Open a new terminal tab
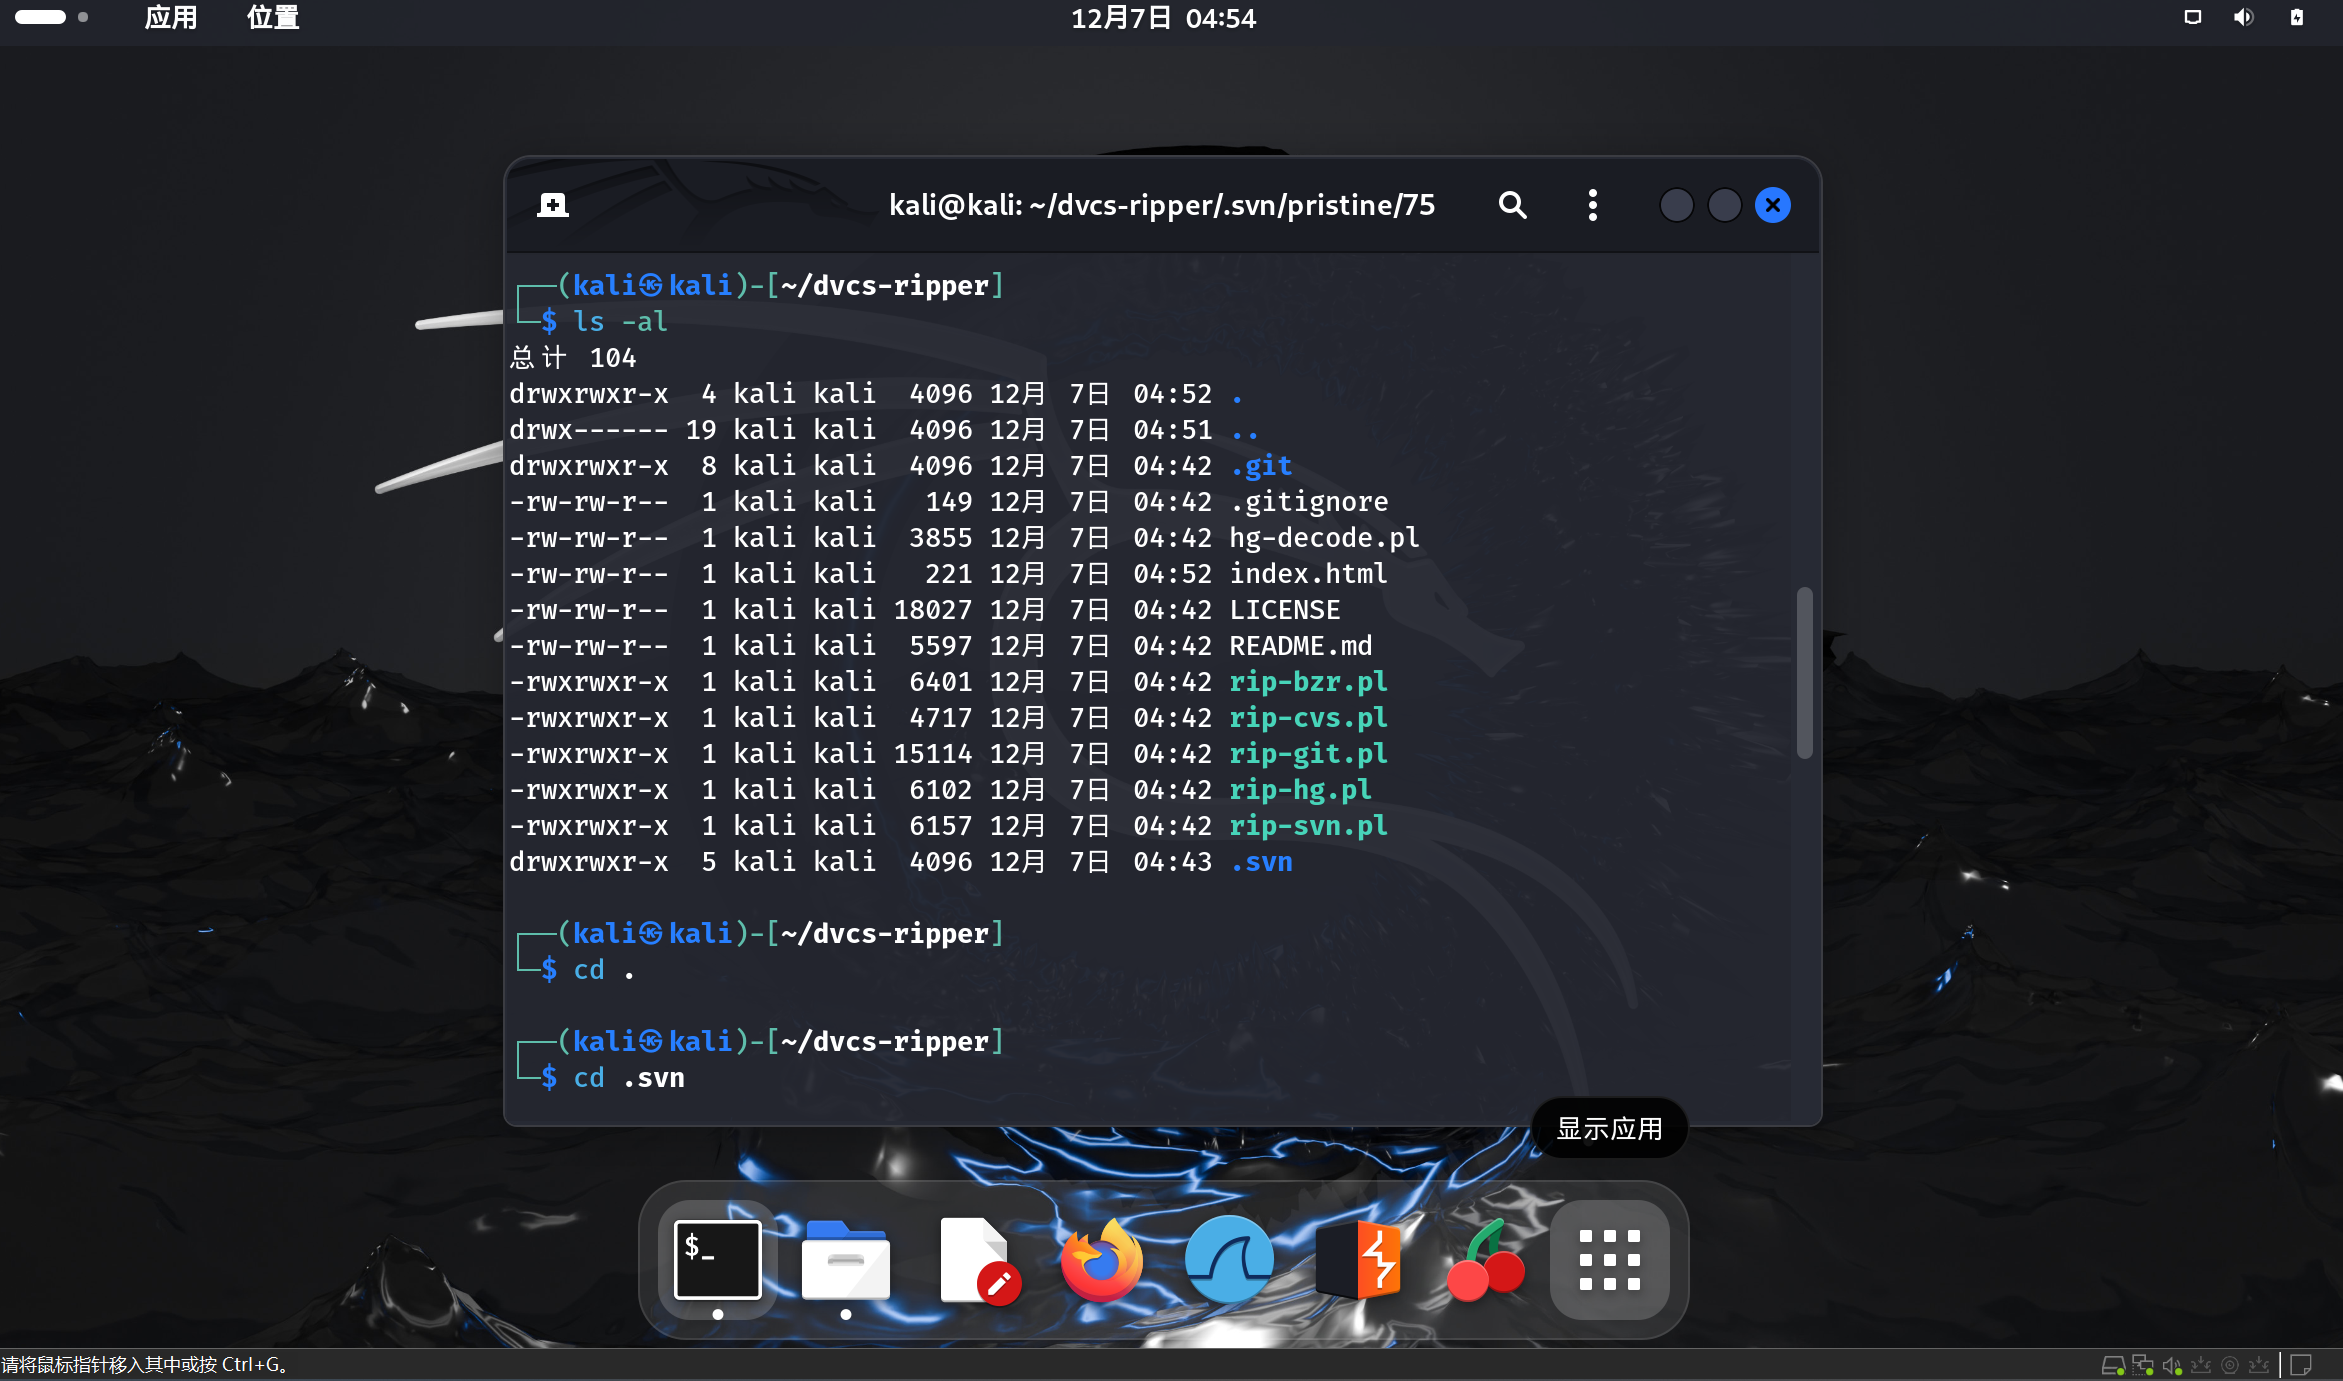The height and width of the screenshot is (1381, 2343). 552,205
